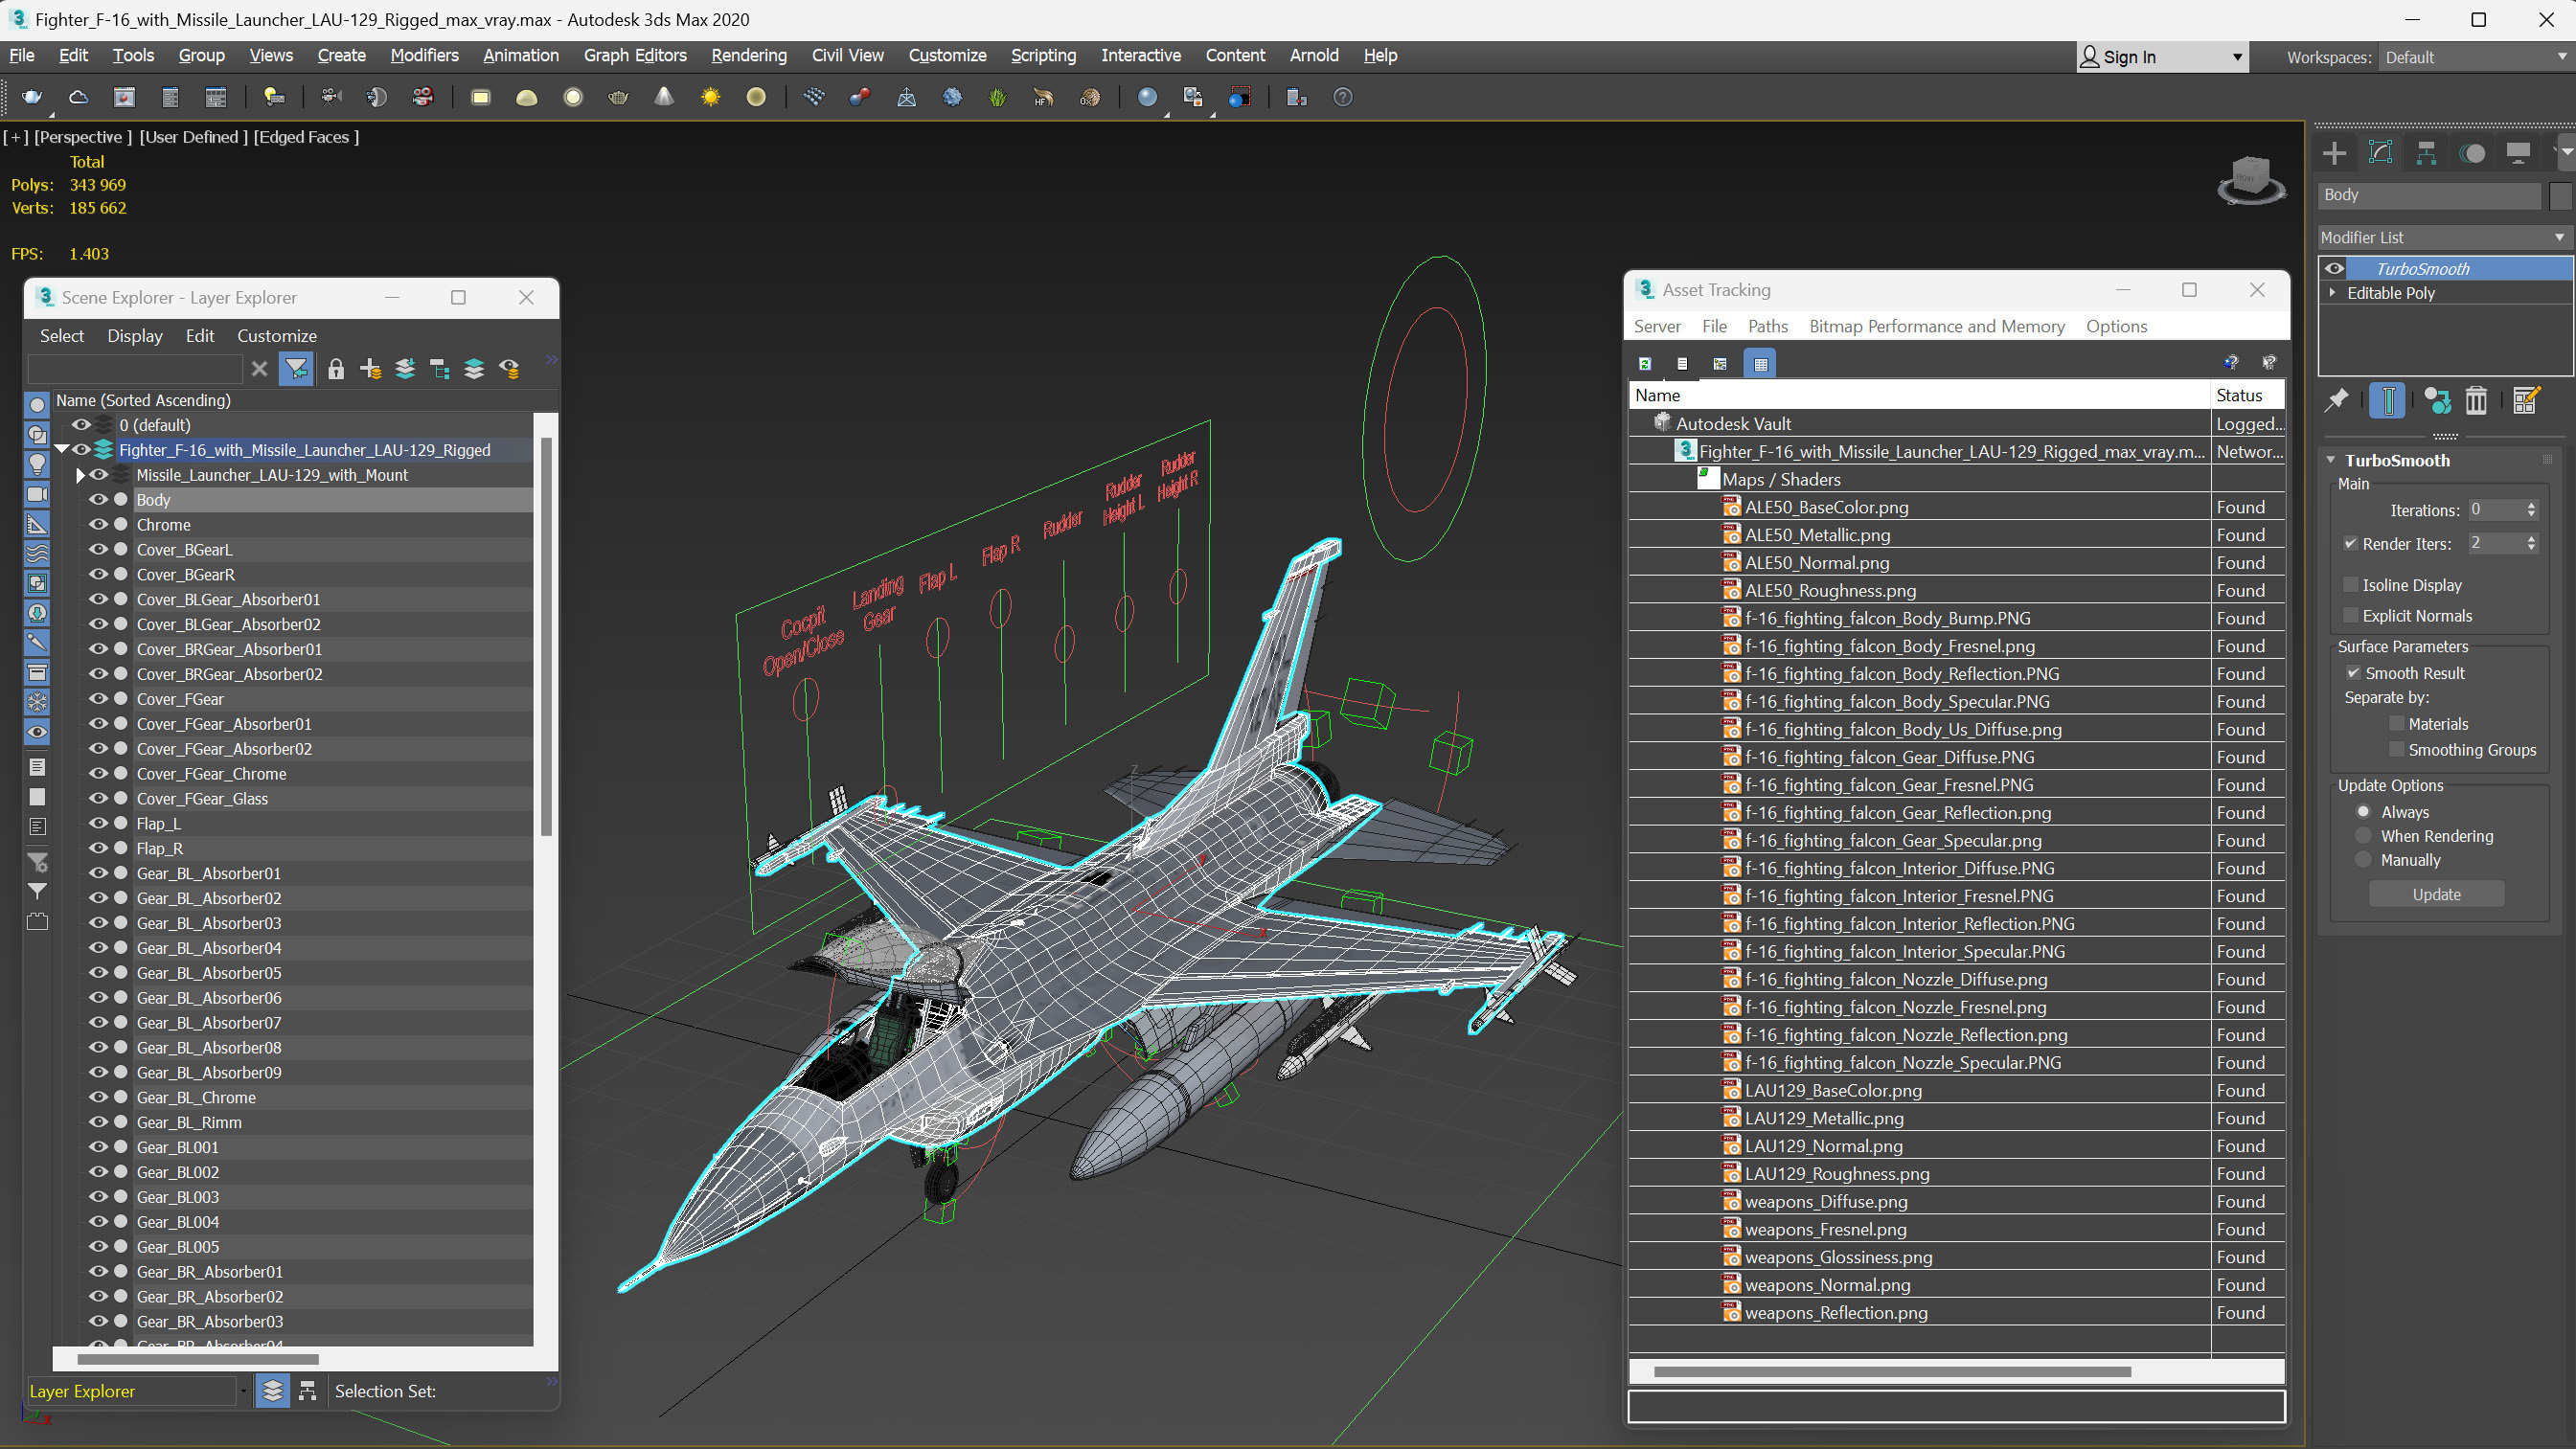
Task: Click Make Unique icon below modifier stack
Action: (2437, 401)
